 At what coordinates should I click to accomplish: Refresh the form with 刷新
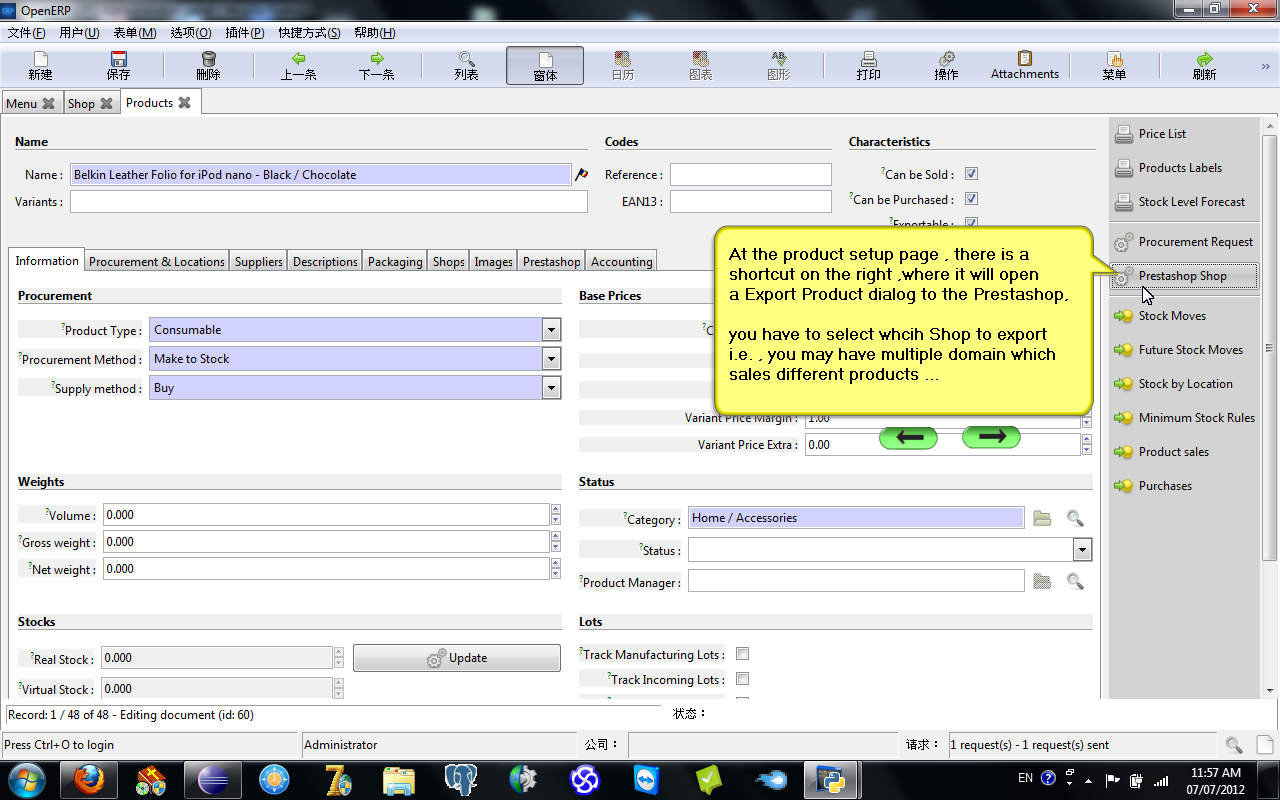pos(1204,66)
